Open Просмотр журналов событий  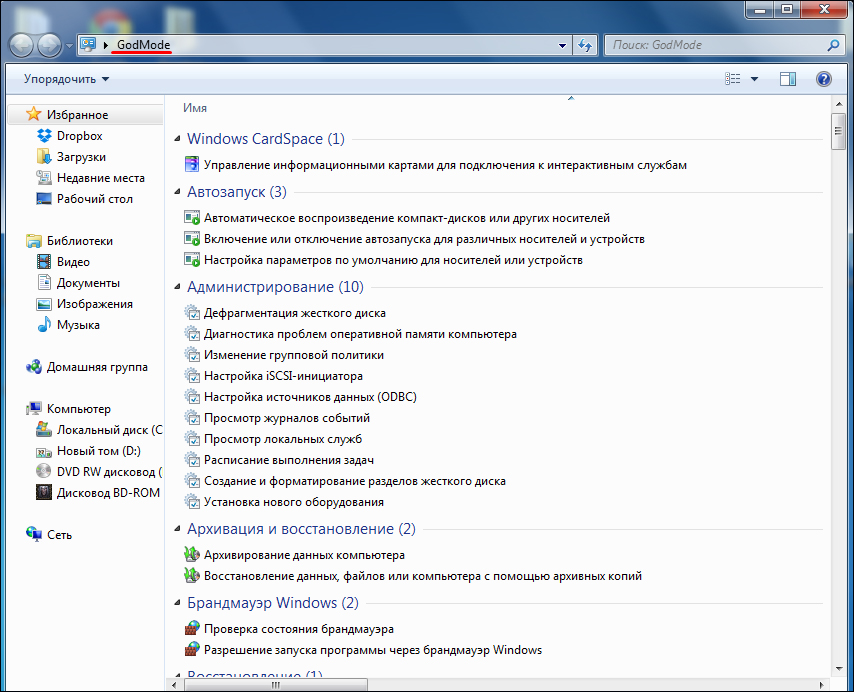coord(286,418)
